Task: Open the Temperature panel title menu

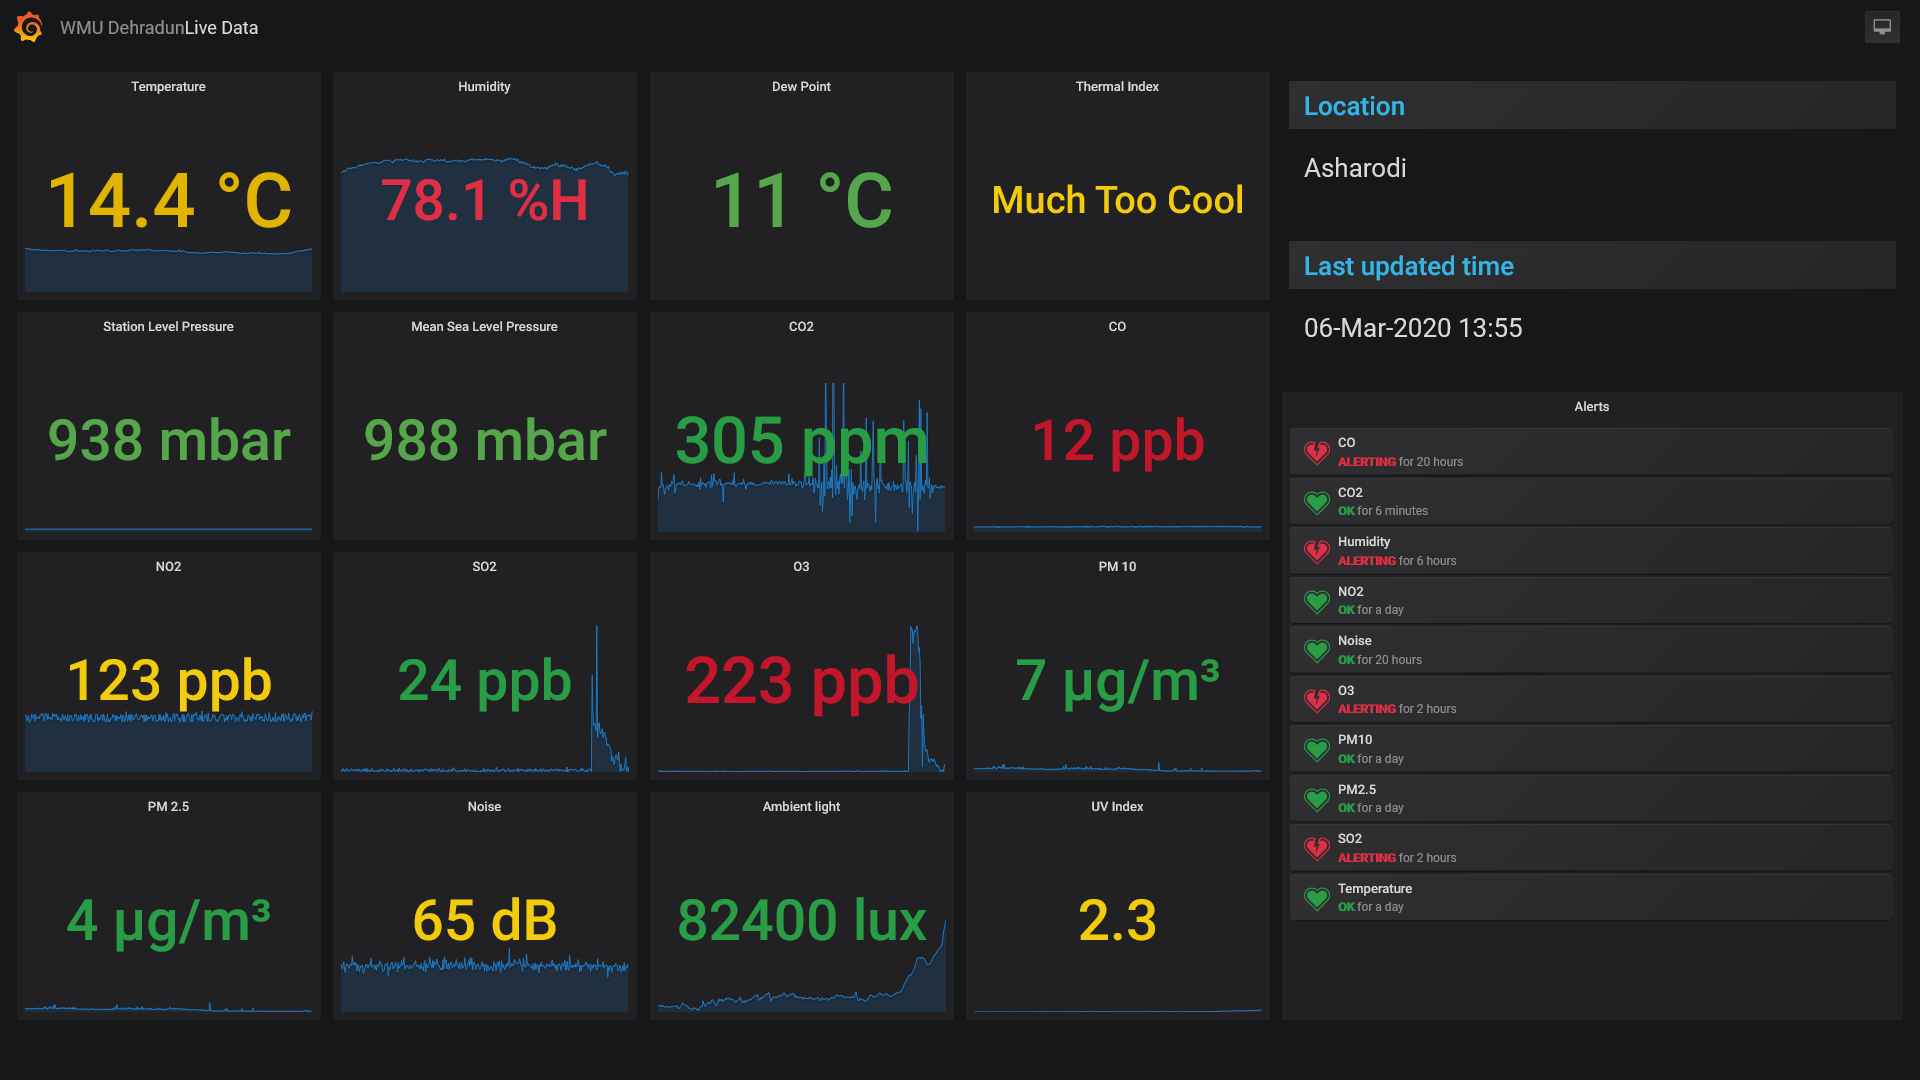Action: tap(168, 87)
